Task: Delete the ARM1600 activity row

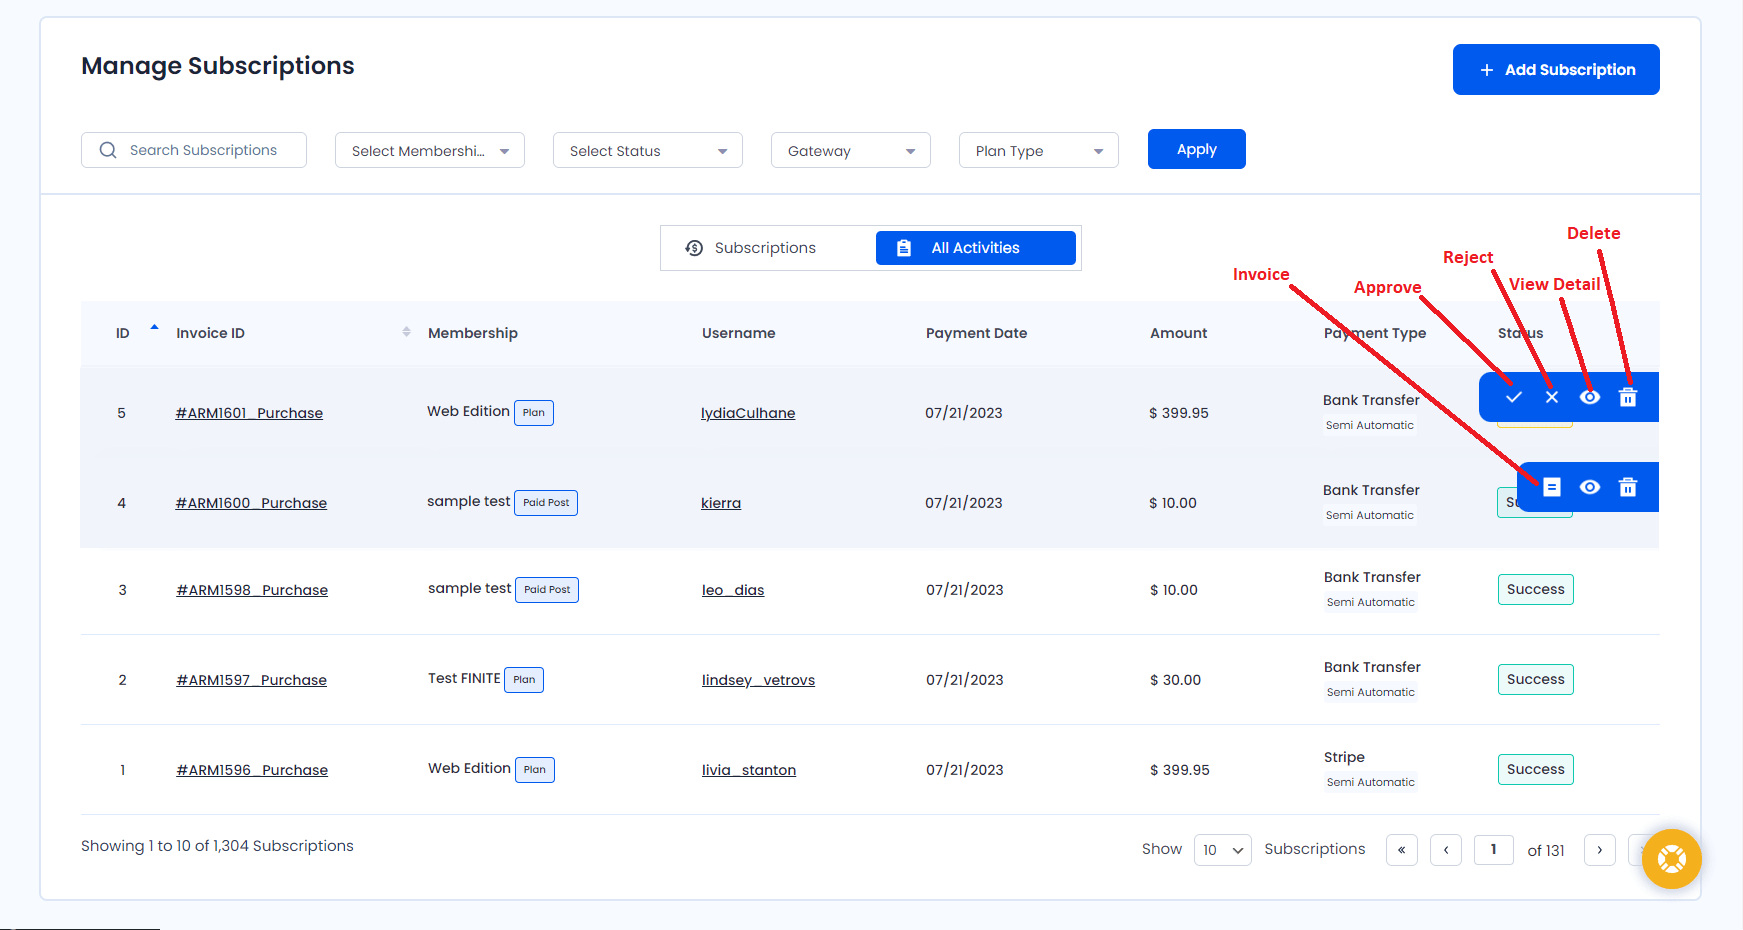Action: 1627,487
